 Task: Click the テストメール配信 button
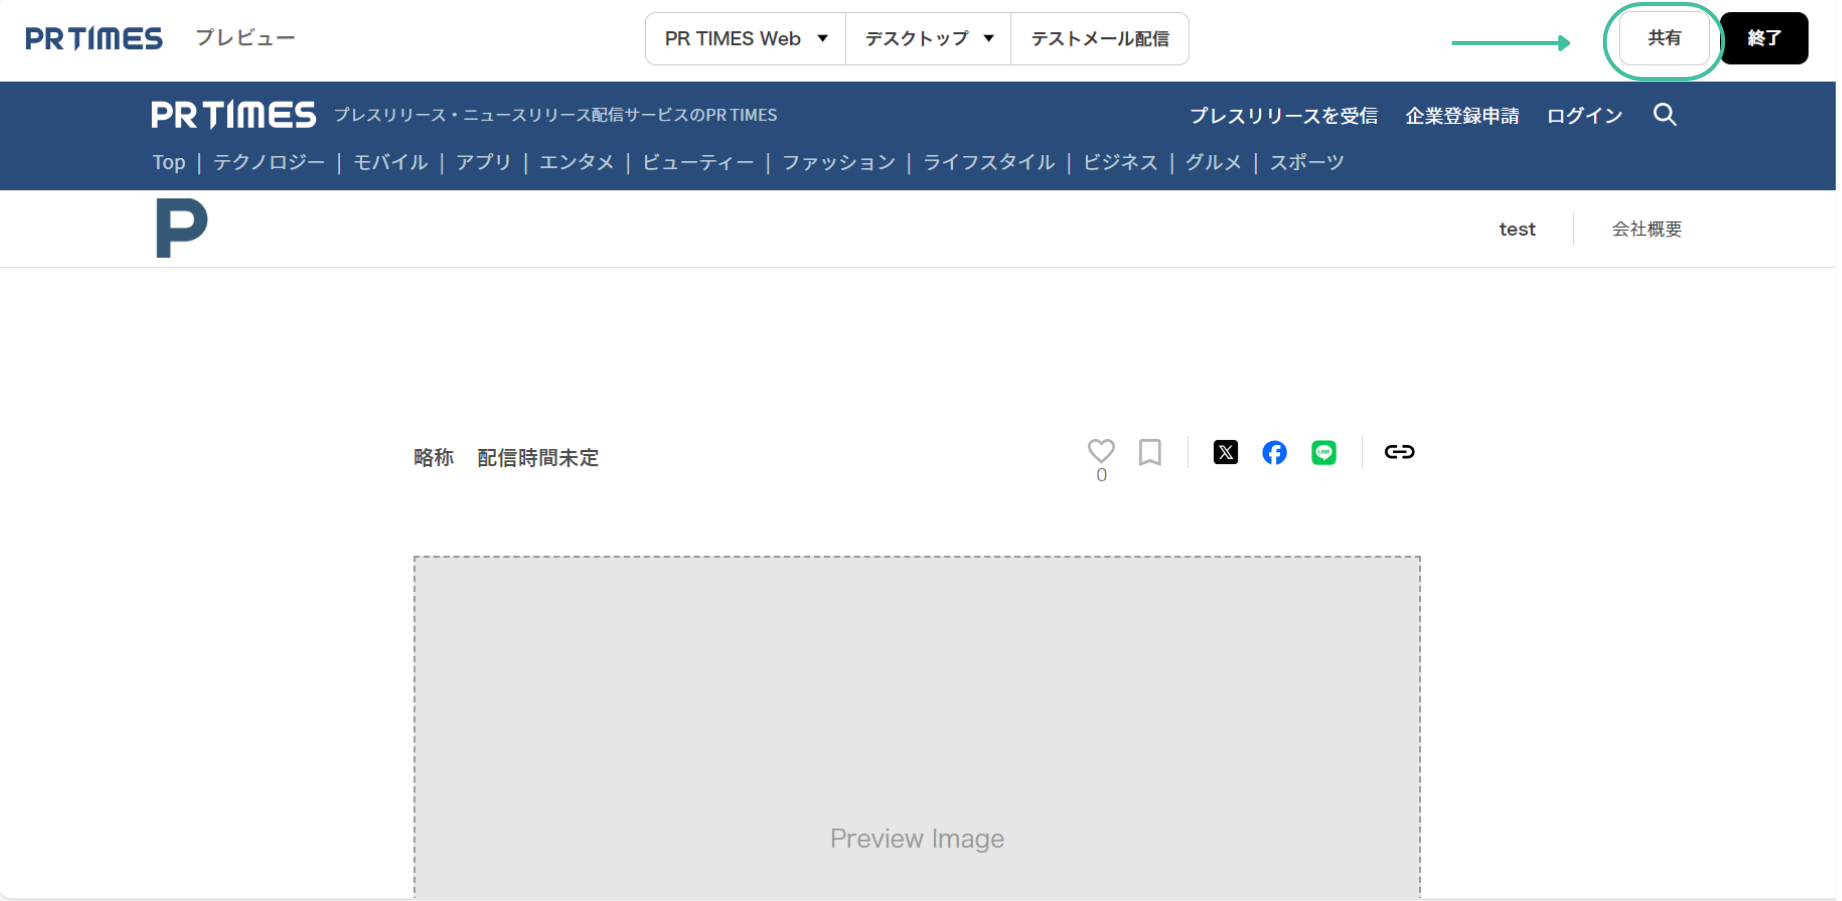point(1100,39)
